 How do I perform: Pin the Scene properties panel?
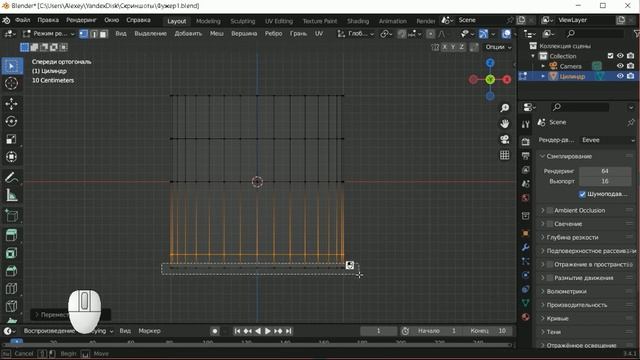coord(631,122)
